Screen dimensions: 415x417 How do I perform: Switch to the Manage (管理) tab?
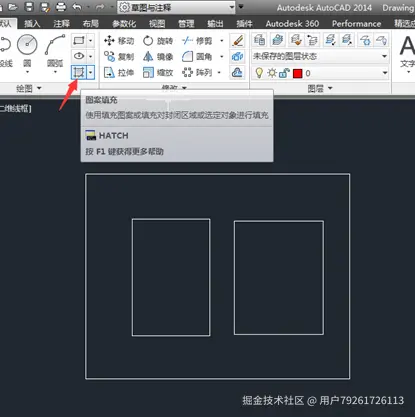[186, 24]
